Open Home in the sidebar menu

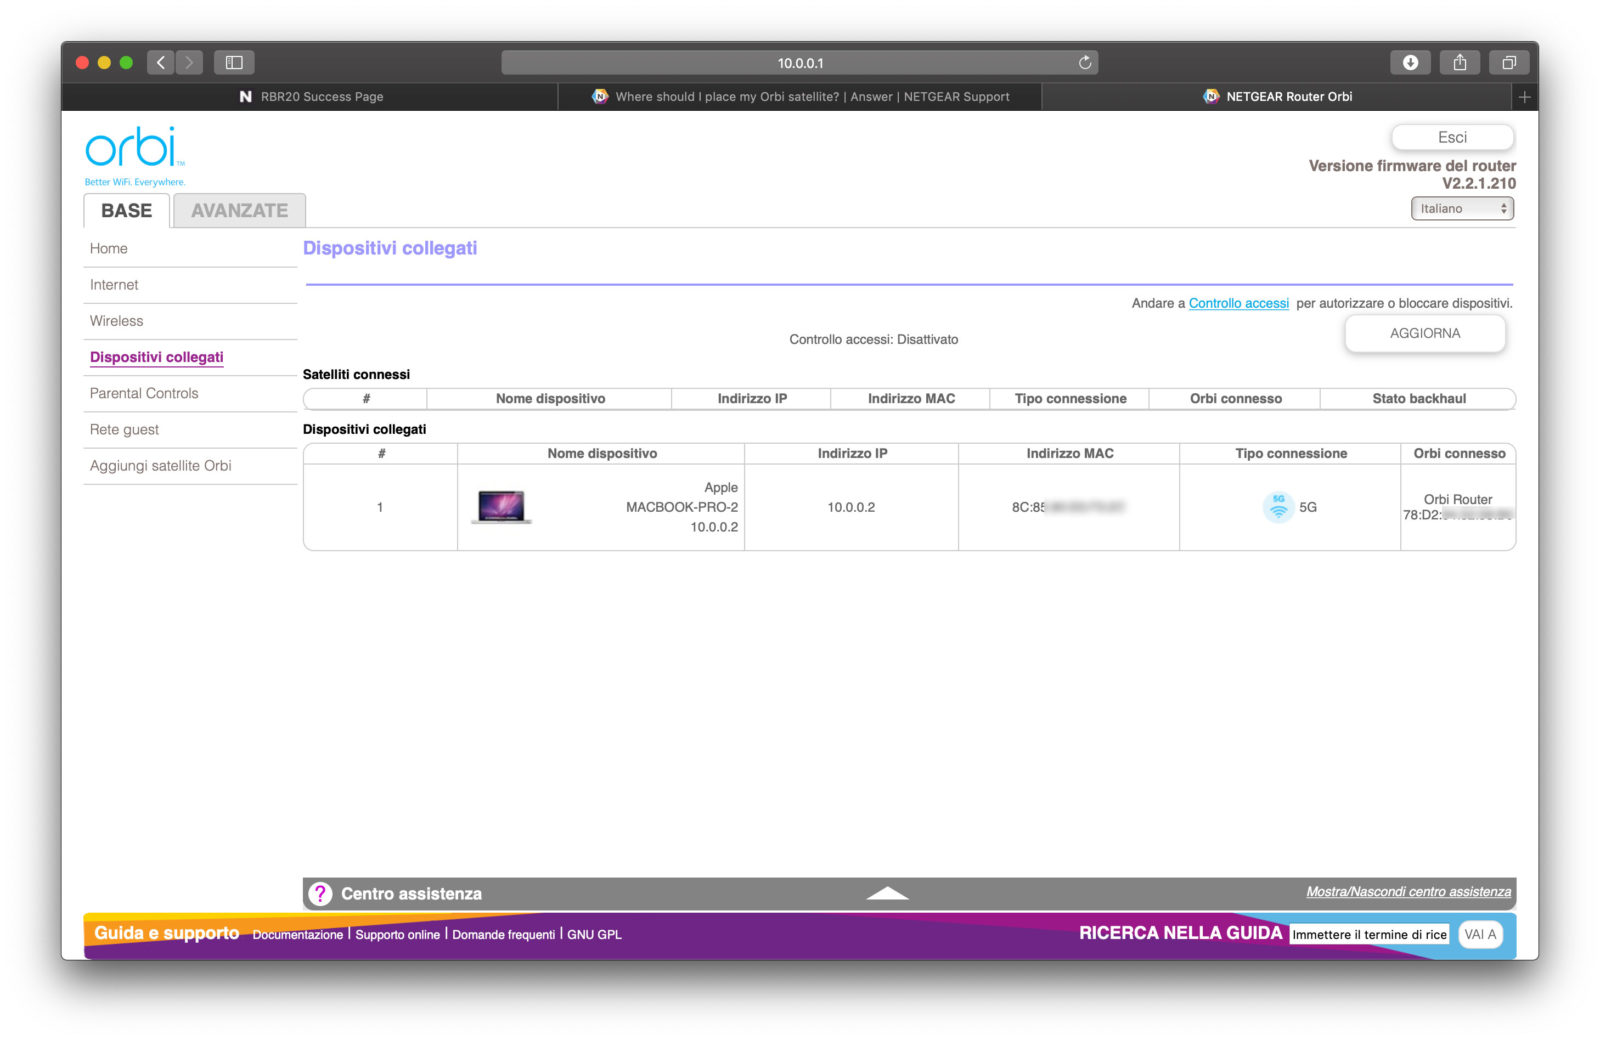(109, 249)
